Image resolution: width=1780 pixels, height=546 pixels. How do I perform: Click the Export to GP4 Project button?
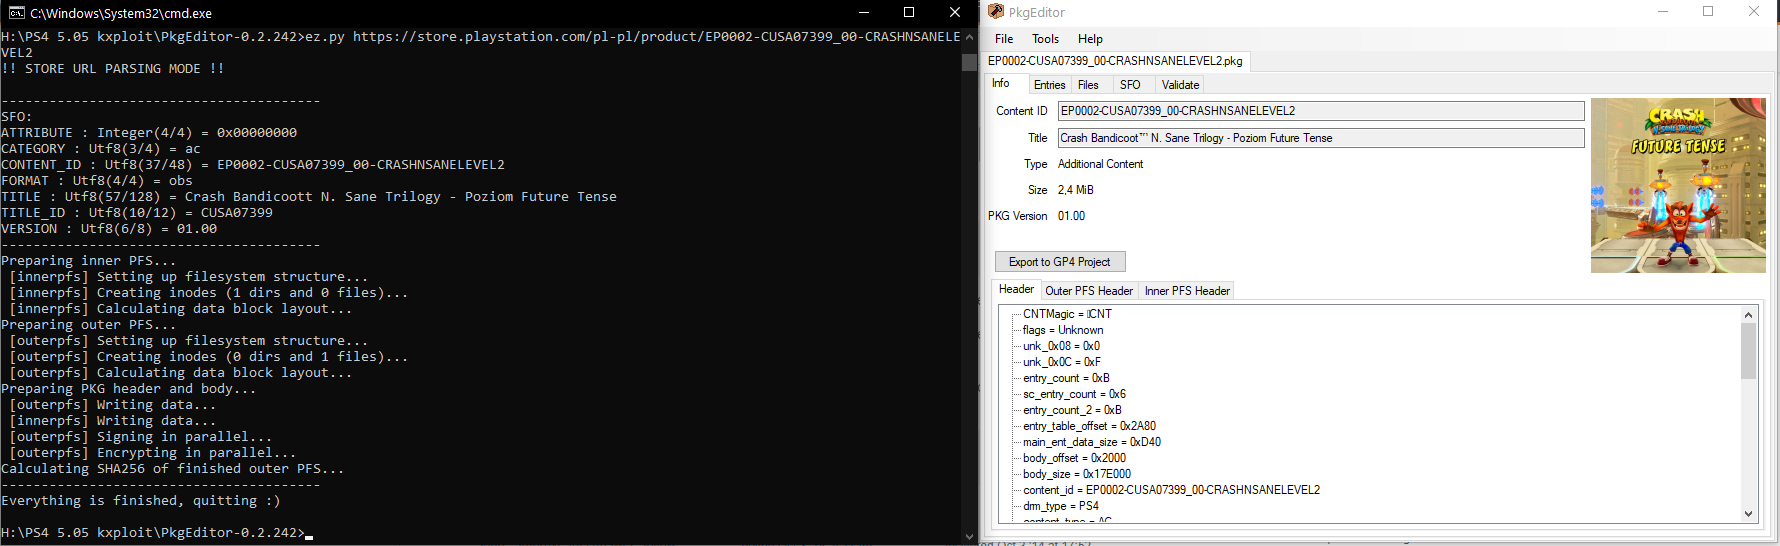pos(1059,262)
